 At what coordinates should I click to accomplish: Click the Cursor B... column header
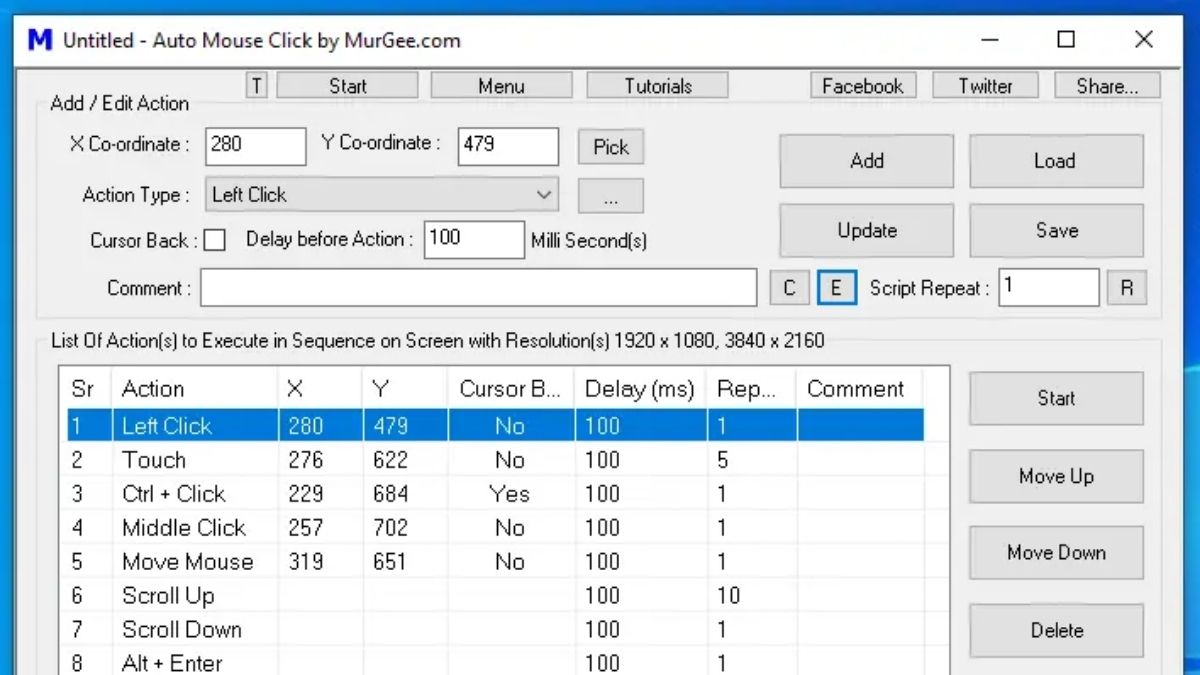pyautogui.click(x=511, y=389)
